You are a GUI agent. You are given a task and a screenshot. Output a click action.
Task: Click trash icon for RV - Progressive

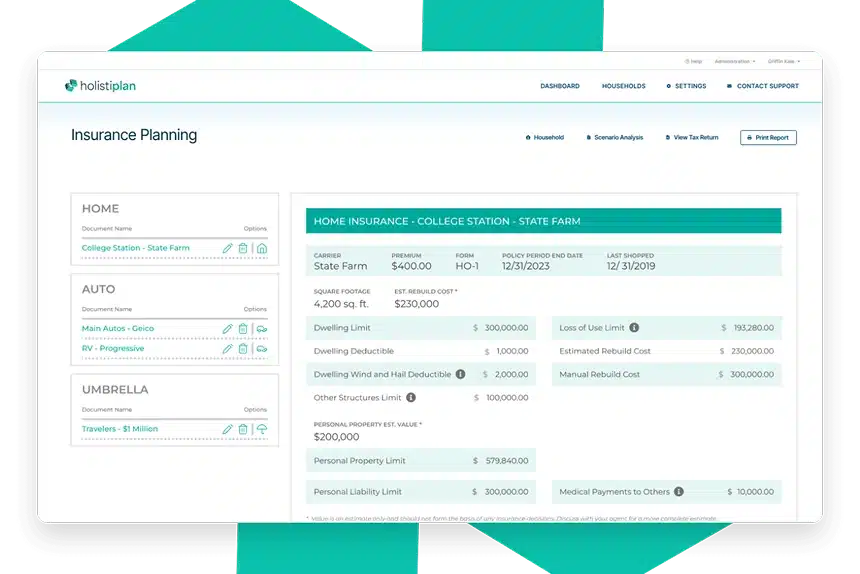pyautogui.click(x=243, y=349)
